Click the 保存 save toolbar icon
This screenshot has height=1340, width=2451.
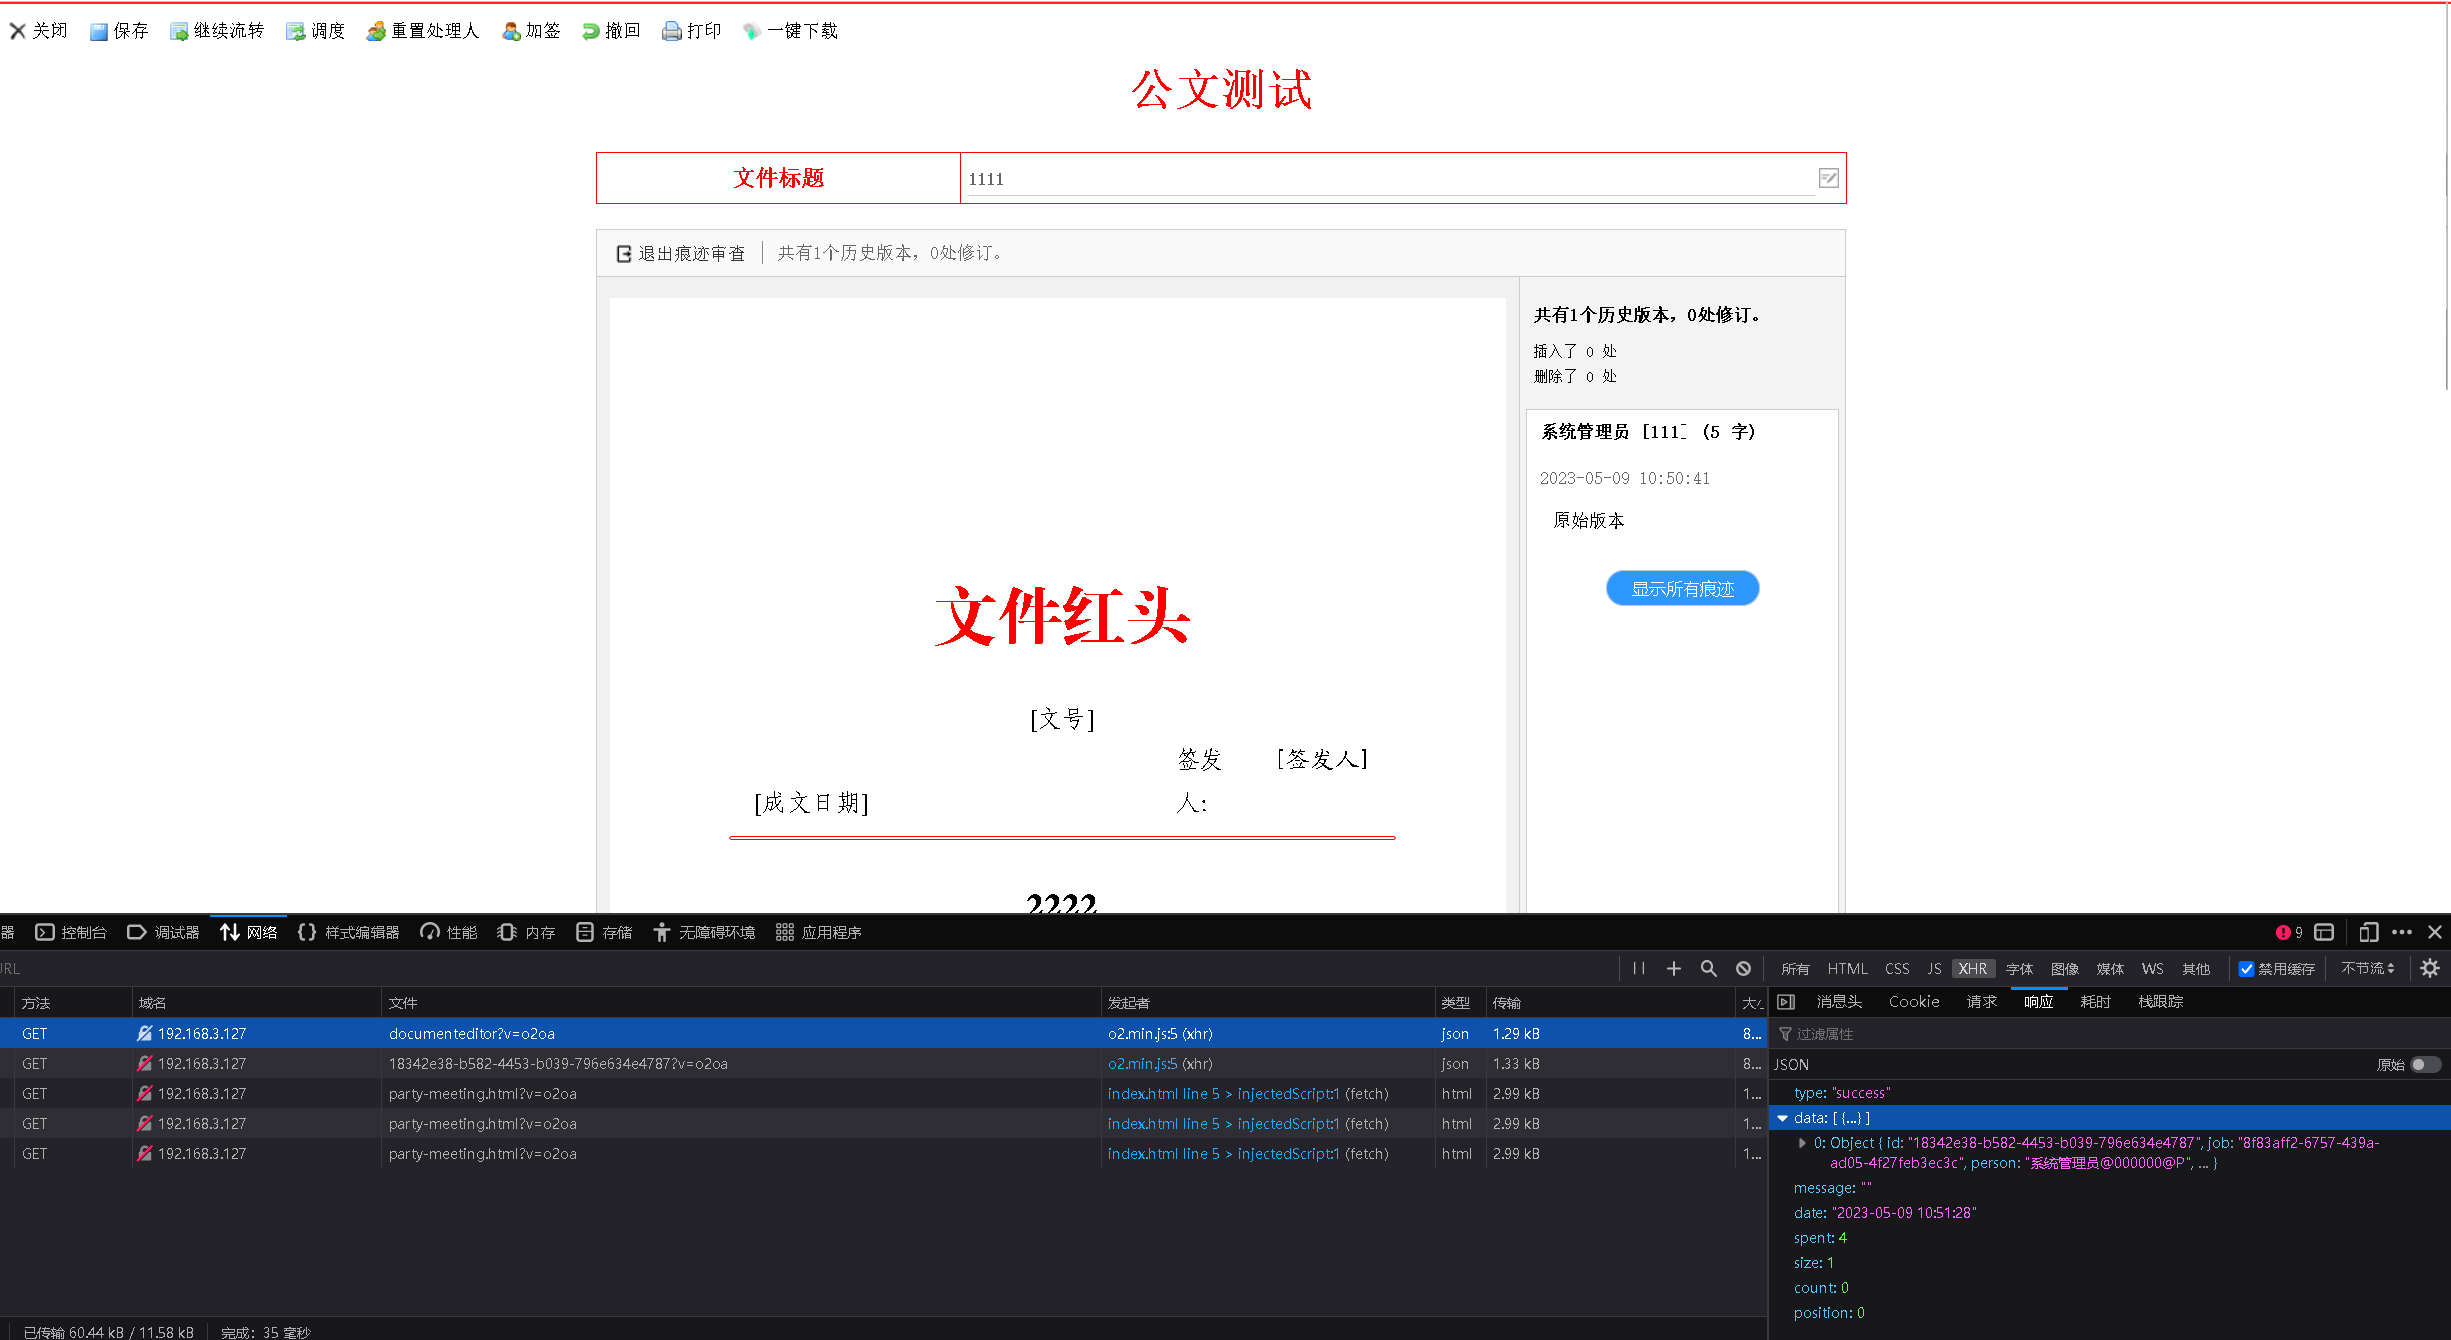[99, 32]
